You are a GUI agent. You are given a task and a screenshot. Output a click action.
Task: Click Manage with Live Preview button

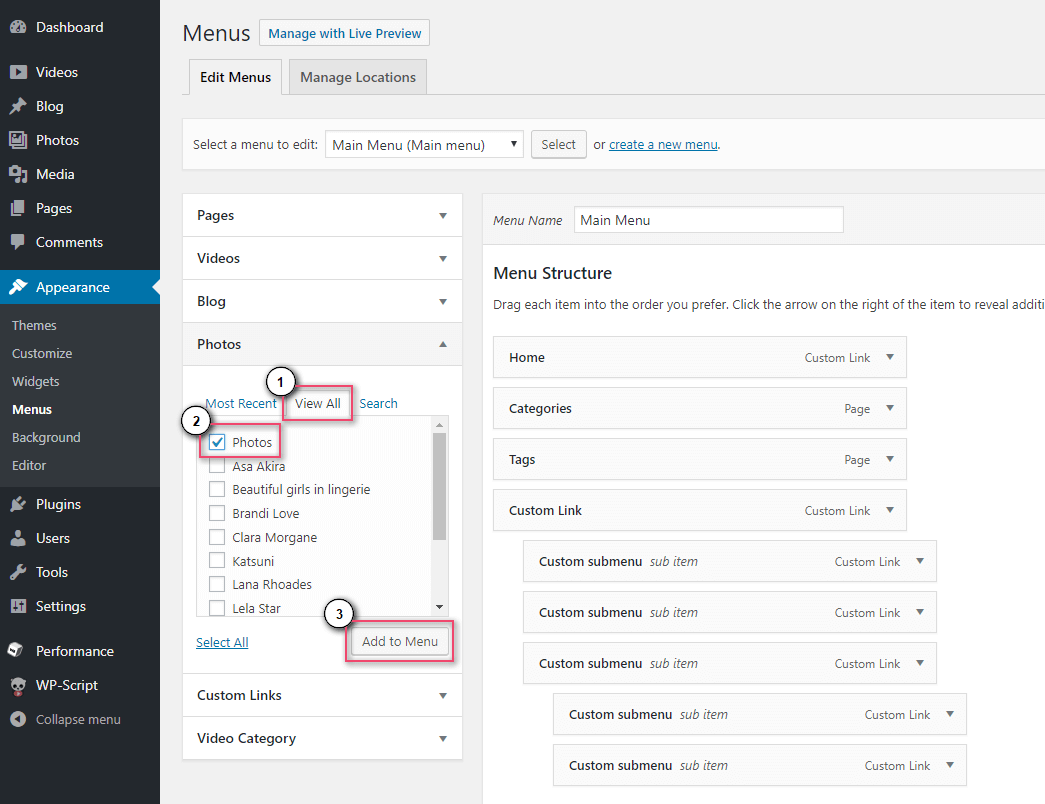[345, 33]
